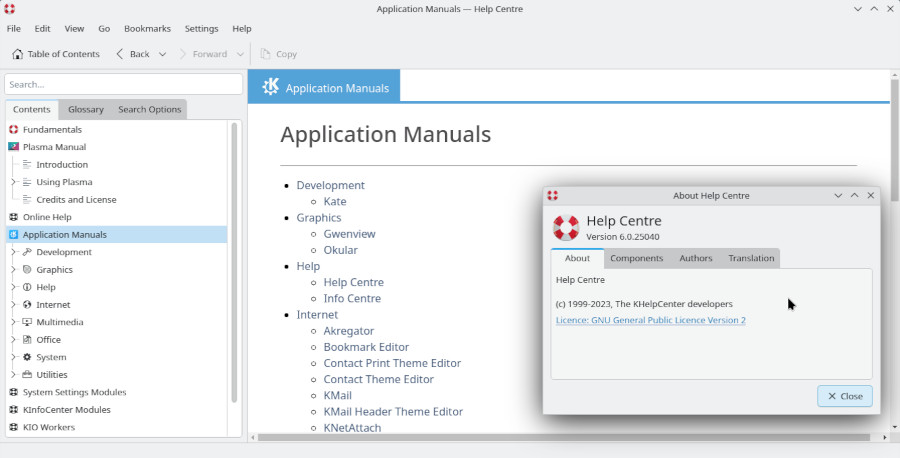Expand the Help tree node
900x458 pixels.
click(13, 287)
